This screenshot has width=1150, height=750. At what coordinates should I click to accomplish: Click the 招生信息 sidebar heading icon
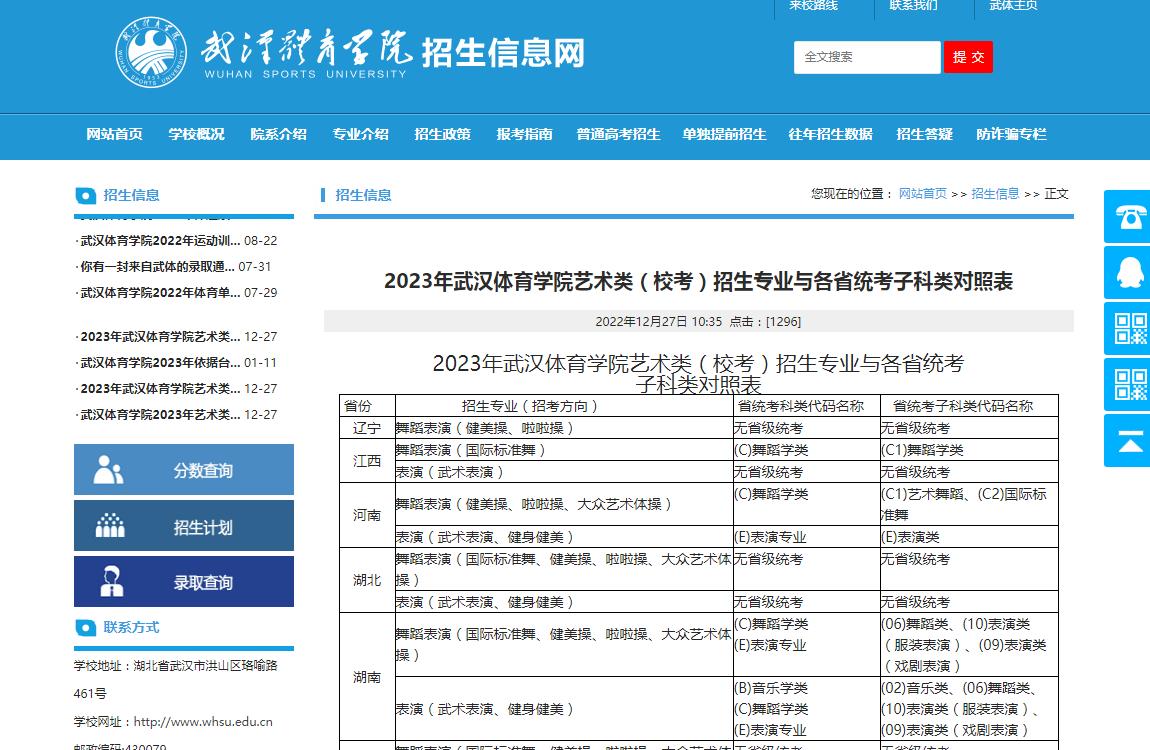(86, 196)
